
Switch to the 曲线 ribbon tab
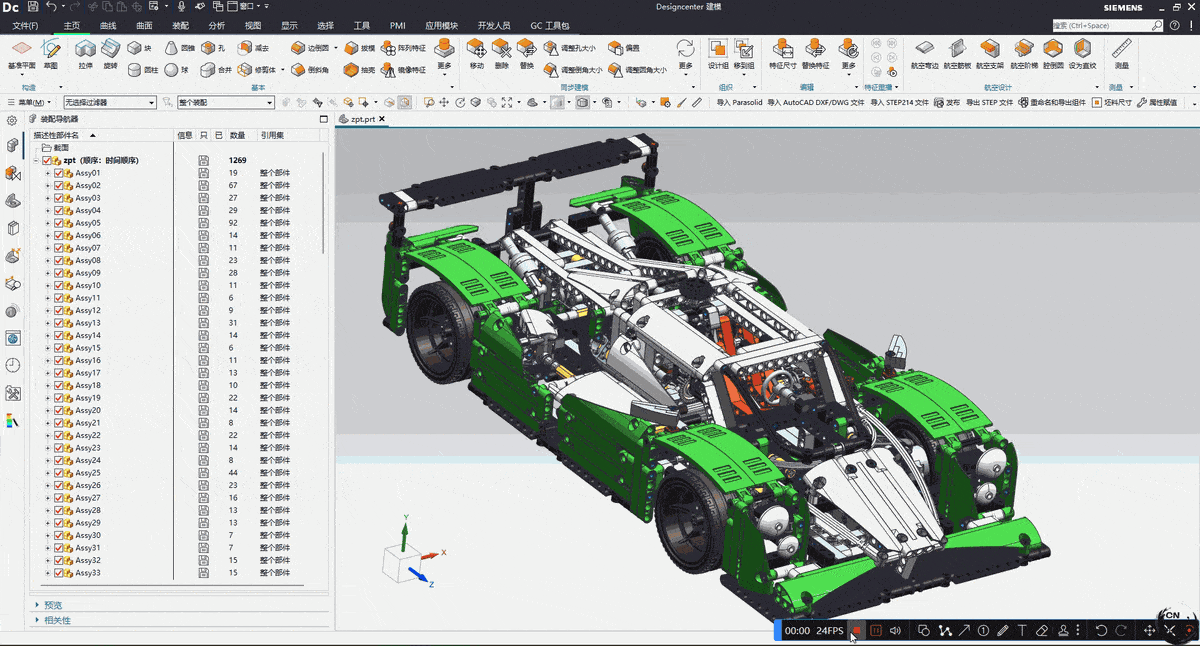[108, 25]
